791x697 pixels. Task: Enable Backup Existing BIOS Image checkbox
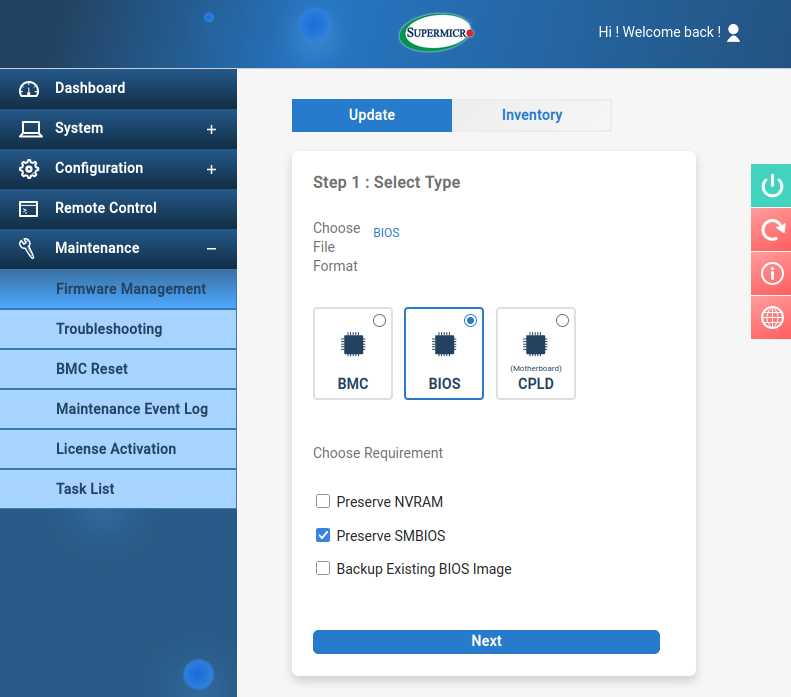point(323,568)
